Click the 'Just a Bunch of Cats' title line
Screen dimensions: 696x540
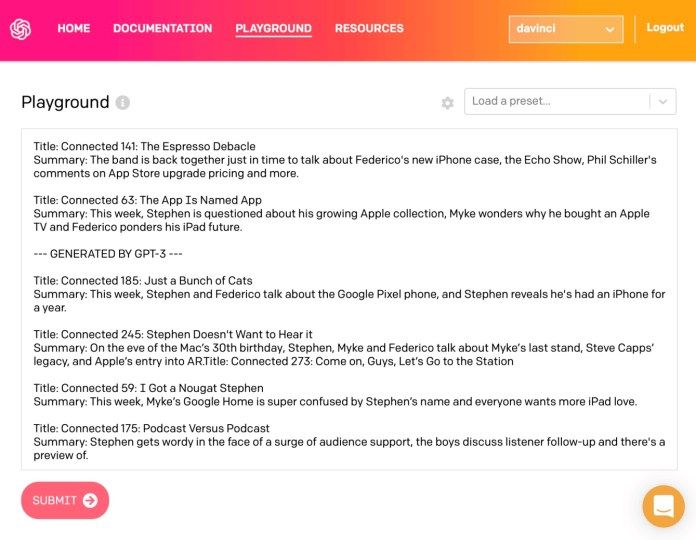point(143,281)
